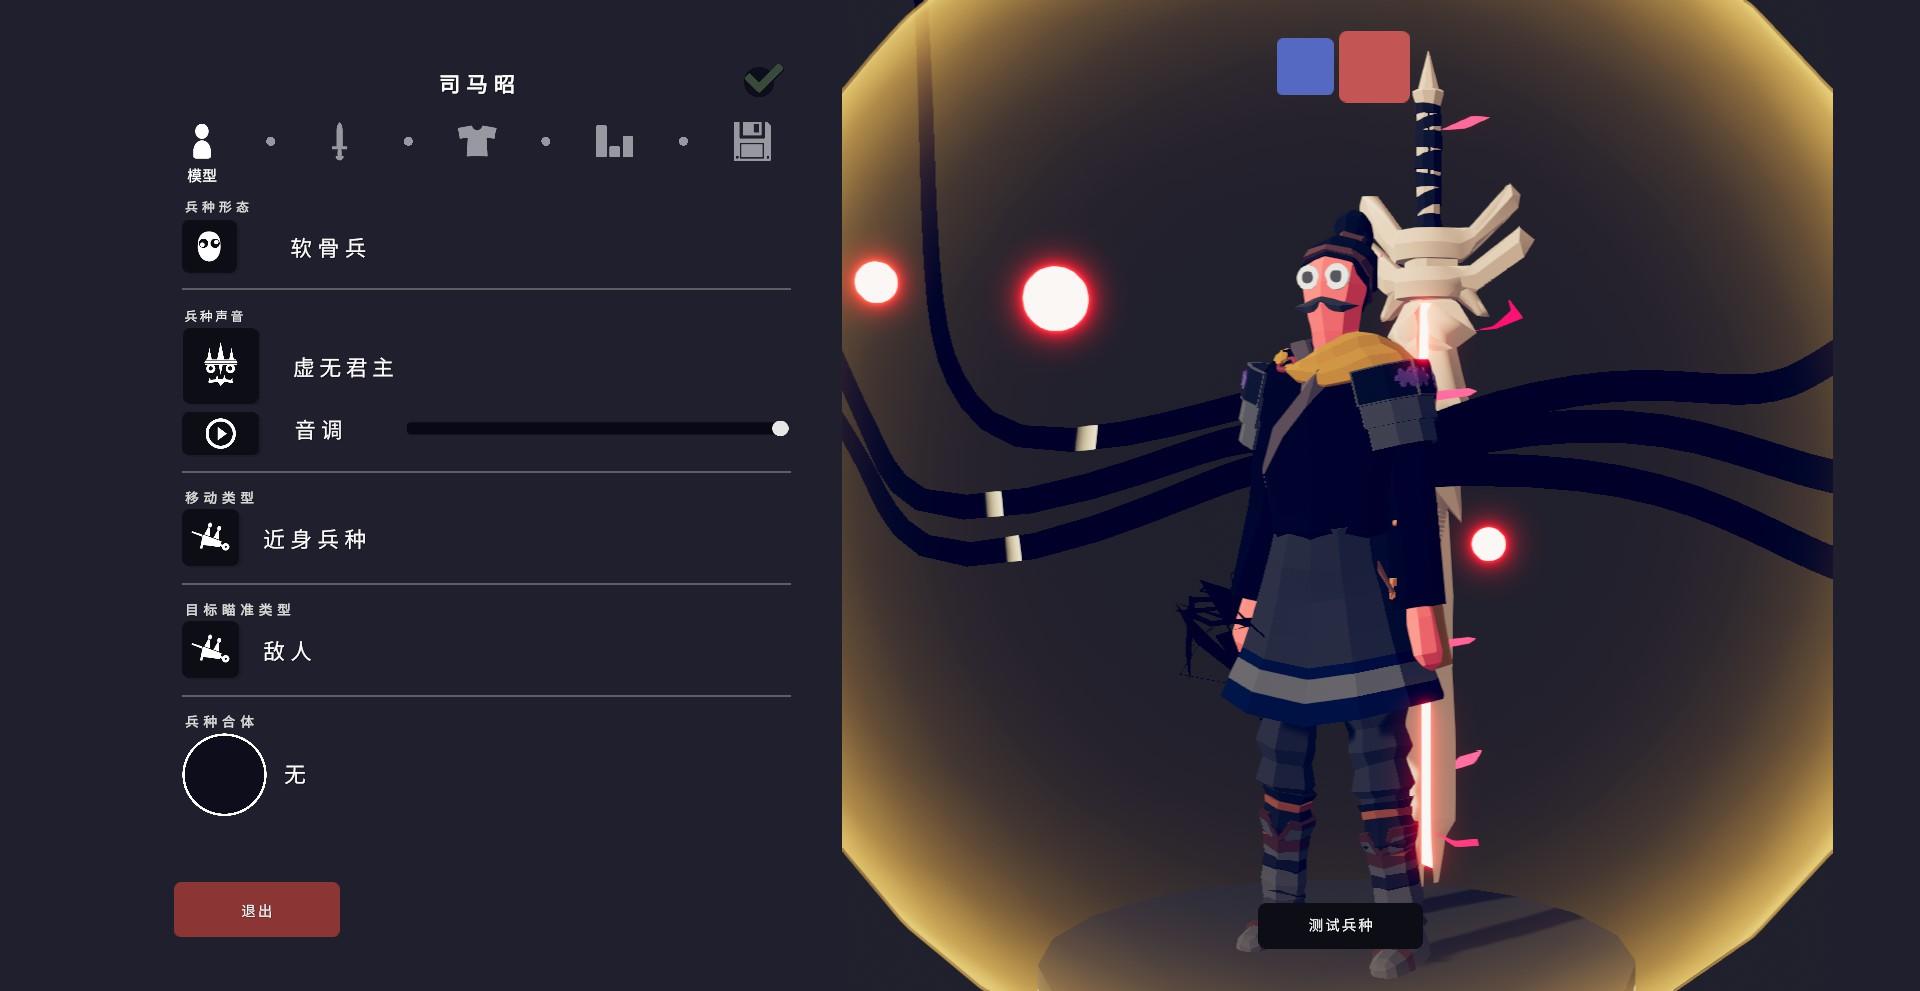
Task: Select the 软骨兵 unit form label
Action: click(329, 248)
